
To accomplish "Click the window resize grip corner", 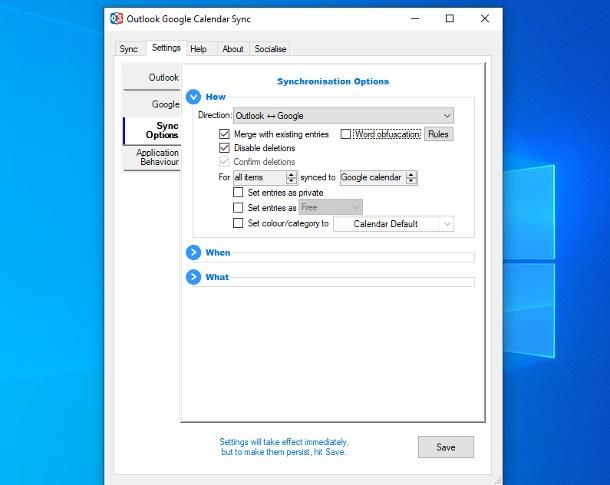I will [x=498, y=481].
